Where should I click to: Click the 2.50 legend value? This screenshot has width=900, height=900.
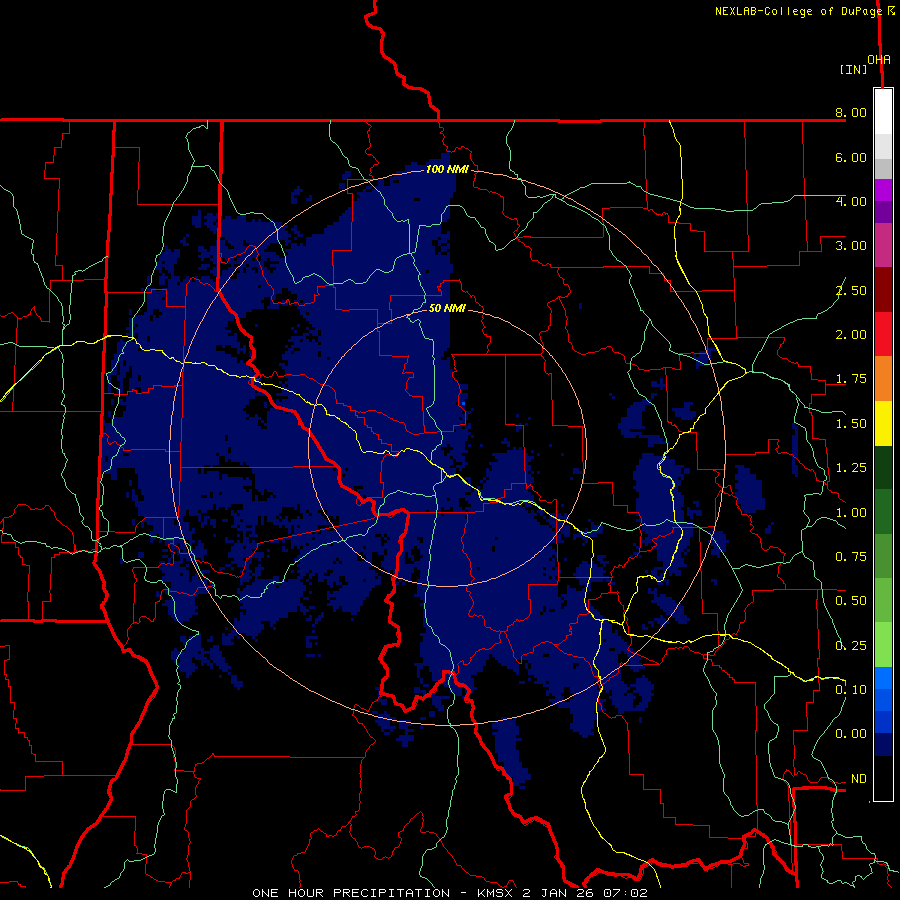(x=851, y=290)
